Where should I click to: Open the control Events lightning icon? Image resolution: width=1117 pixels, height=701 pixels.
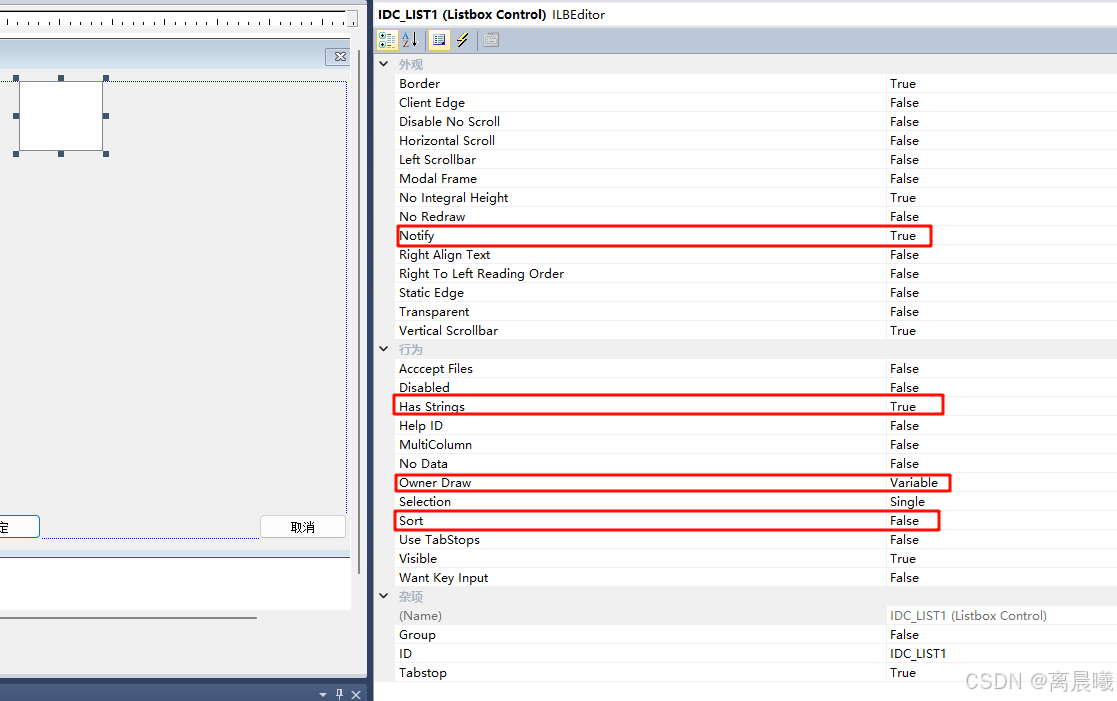(x=462, y=40)
